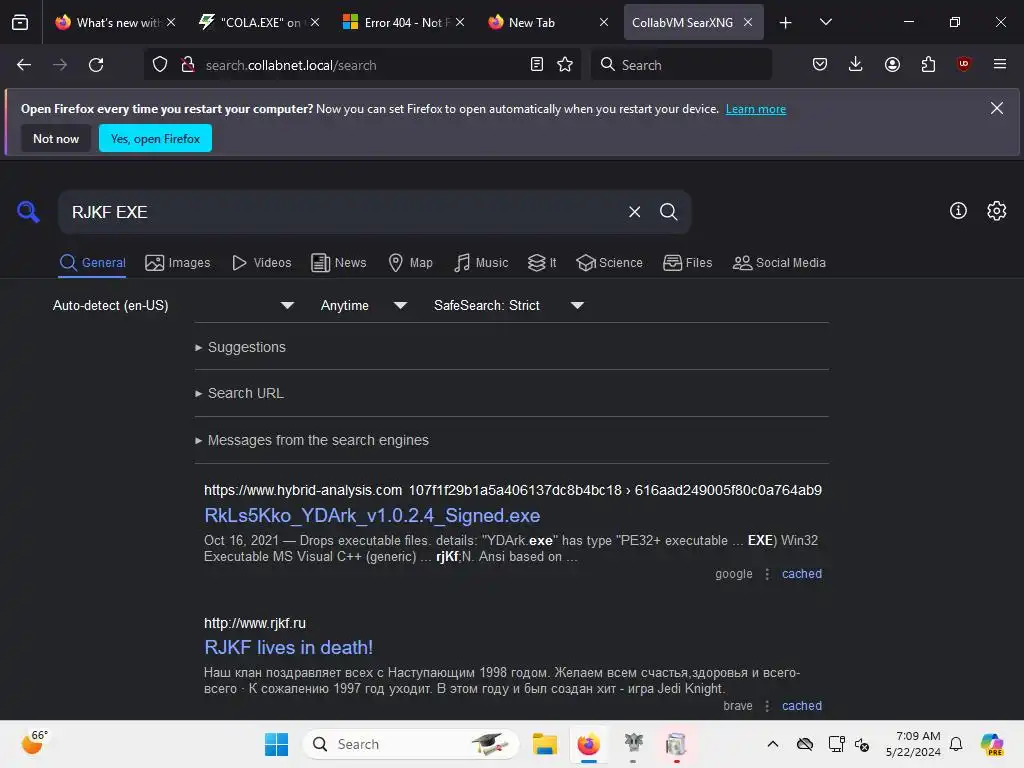Click Yes, open Firefox button
Viewport: 1024px width, 768px height.
[155, 138]
